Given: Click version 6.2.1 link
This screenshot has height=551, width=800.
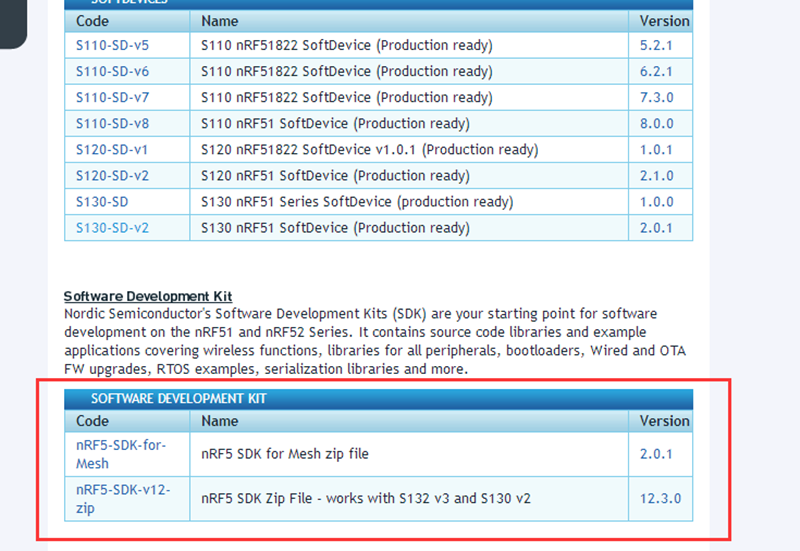Looking at the screenshot, I should 656,72.
